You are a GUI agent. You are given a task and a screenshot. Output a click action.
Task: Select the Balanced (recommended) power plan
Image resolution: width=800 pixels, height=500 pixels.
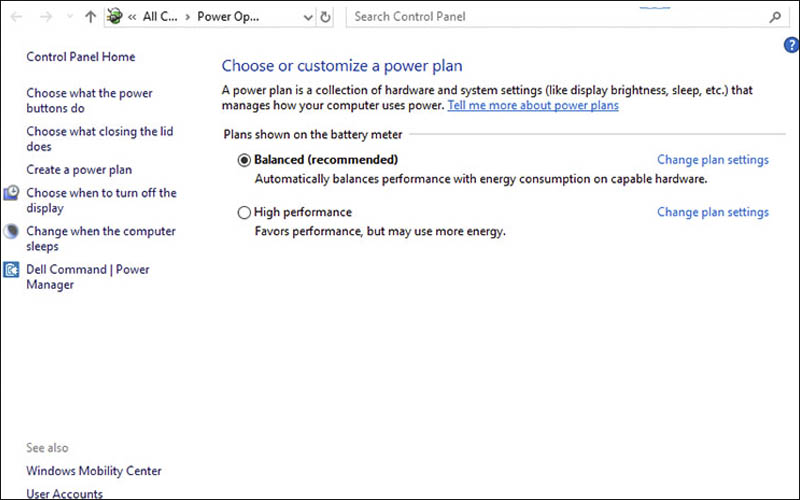coord(245,160)
